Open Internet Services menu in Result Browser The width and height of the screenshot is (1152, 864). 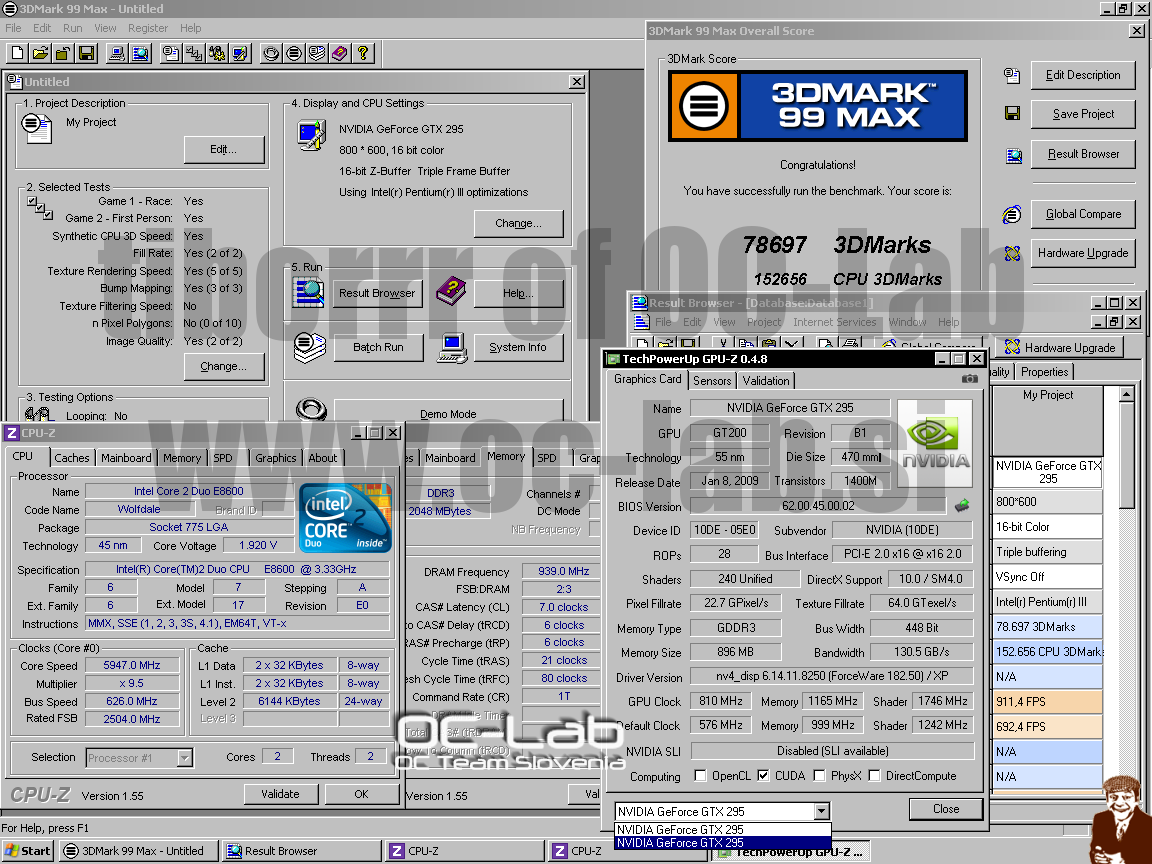pyautogui.click(x=835, y=322)
